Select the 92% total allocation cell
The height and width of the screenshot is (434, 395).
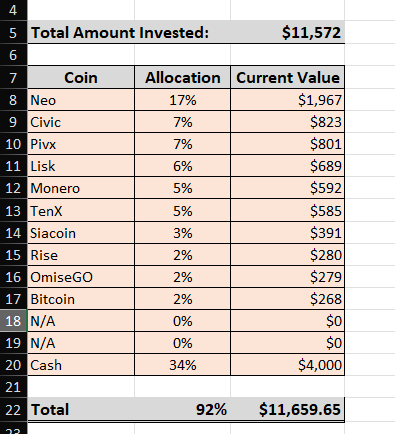tap(182, 409)
